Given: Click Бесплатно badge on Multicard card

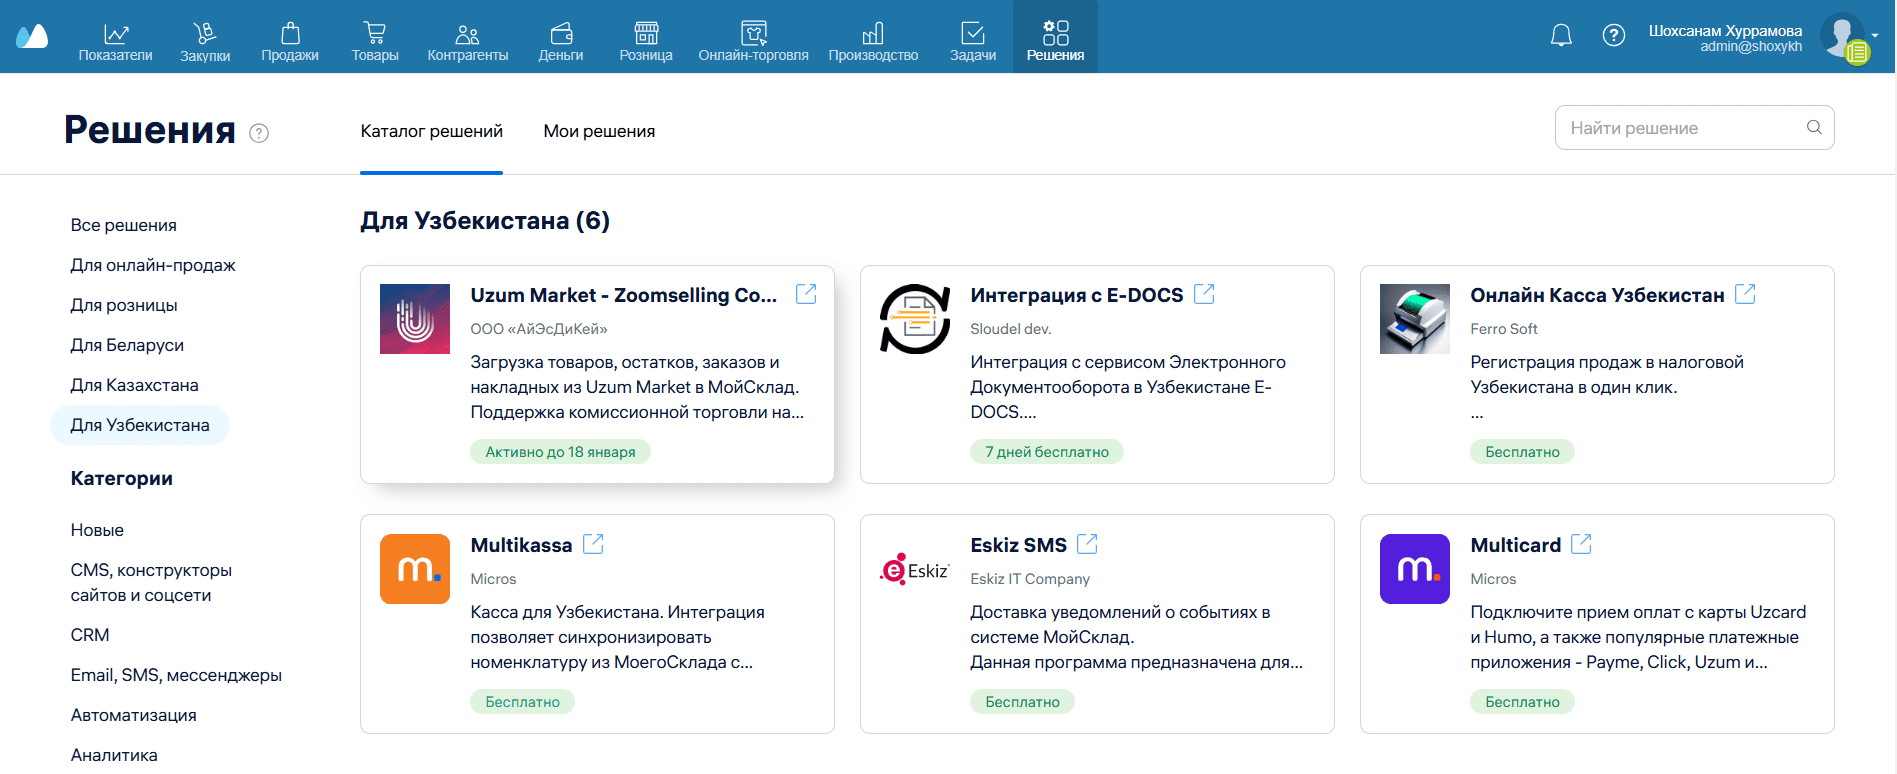Looking at the screenshot, I should [1522, 702].
